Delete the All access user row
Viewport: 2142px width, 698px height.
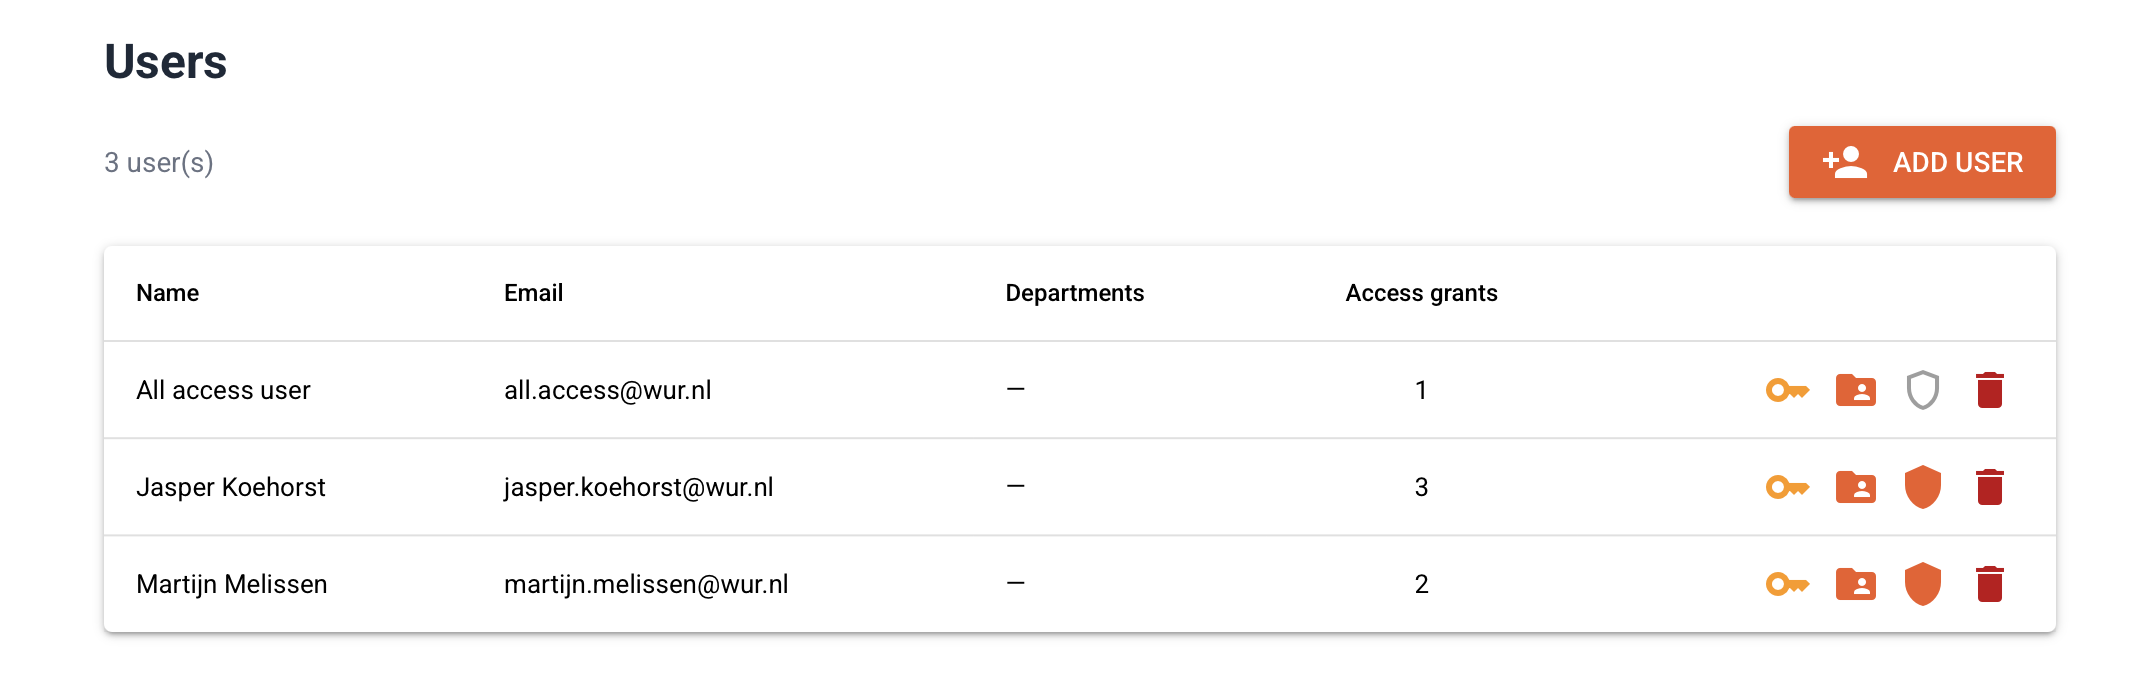1989,390
